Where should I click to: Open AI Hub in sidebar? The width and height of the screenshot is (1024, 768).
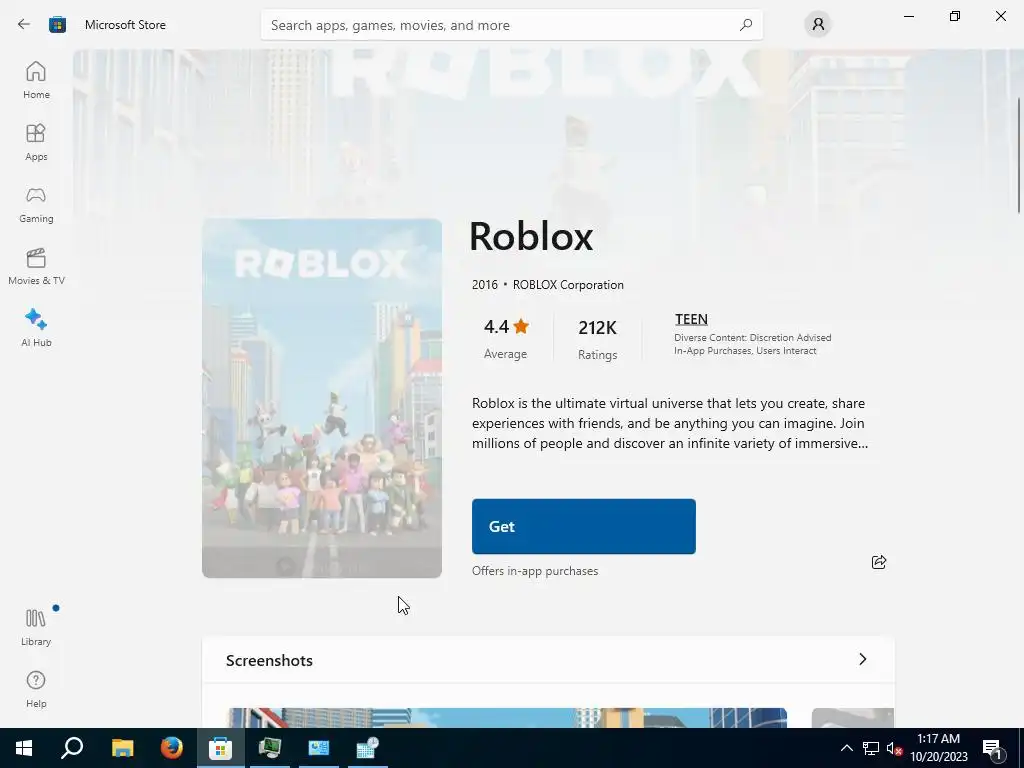pyautogui.click(x=36, y=328)
